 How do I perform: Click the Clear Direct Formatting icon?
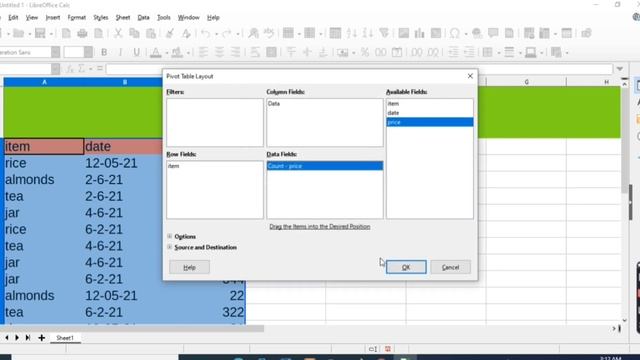pos(186,33)
